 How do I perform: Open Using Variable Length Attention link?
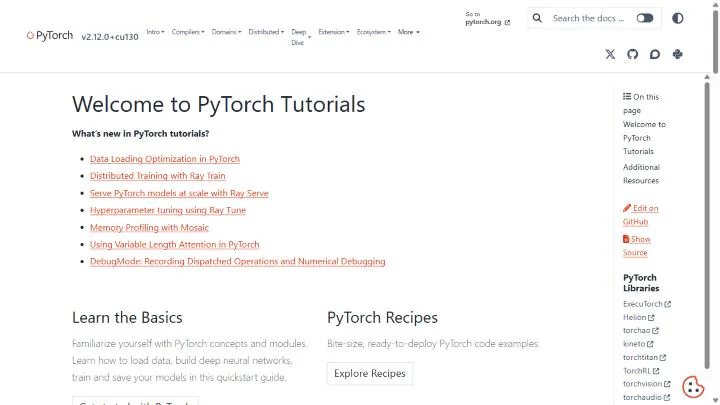tap(174, 244)
